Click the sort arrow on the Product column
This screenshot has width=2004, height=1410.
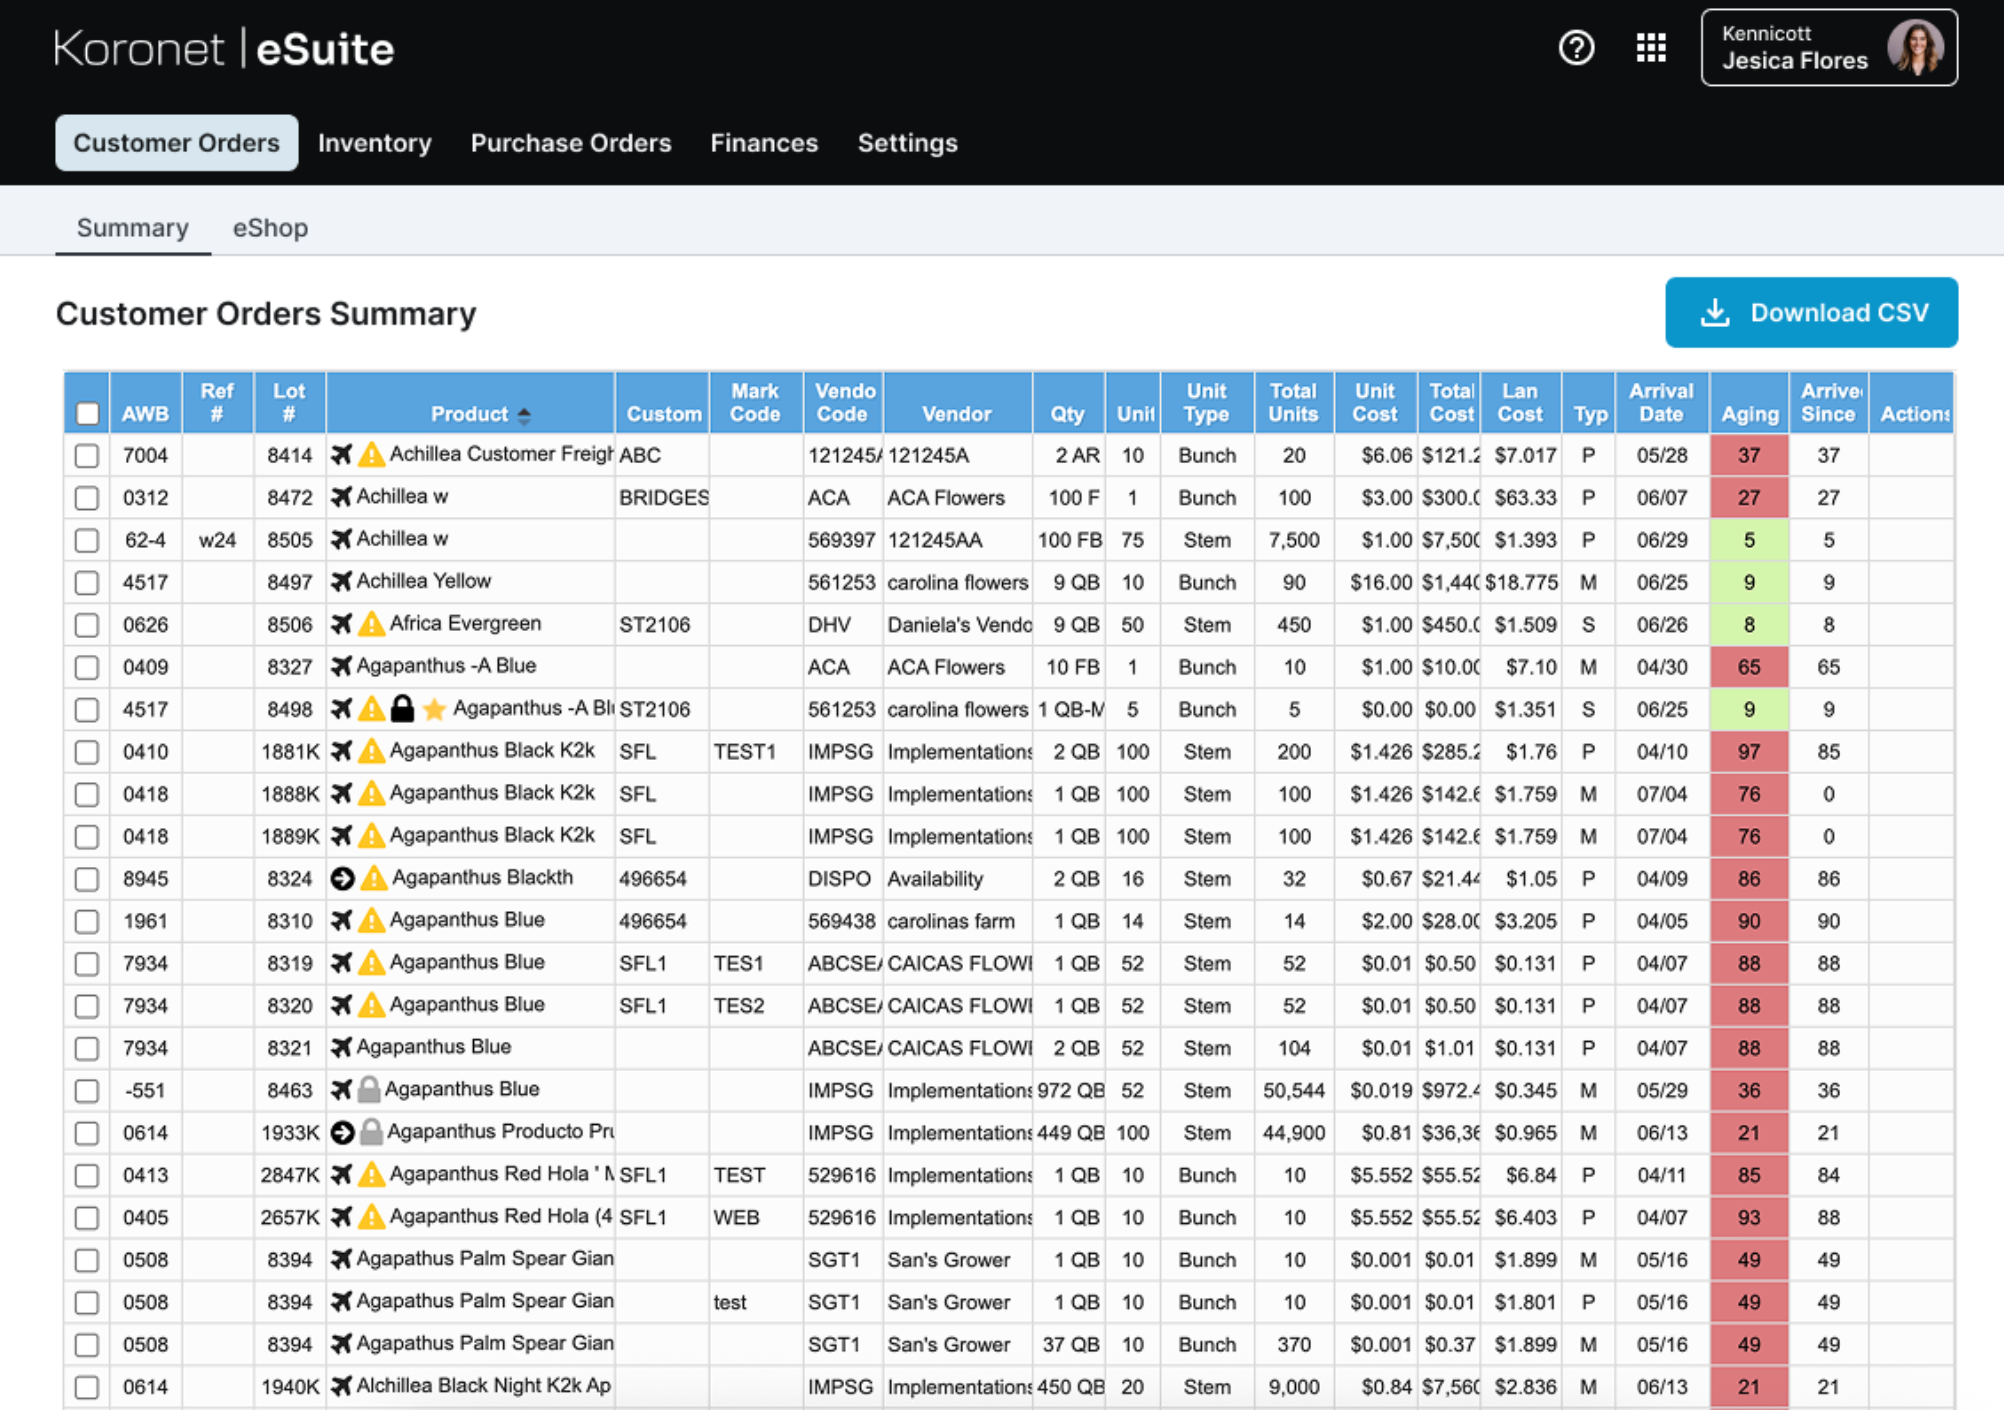point(524,414)
